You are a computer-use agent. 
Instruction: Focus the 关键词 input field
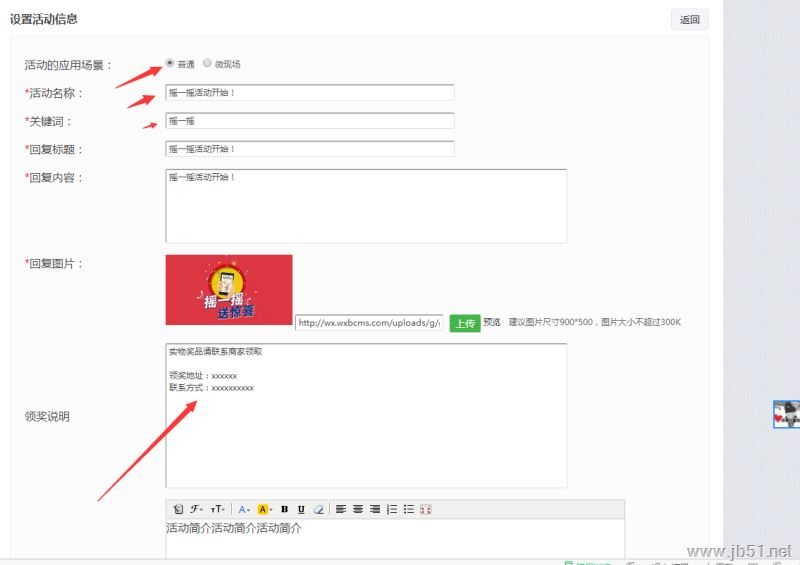coord(310,121)
